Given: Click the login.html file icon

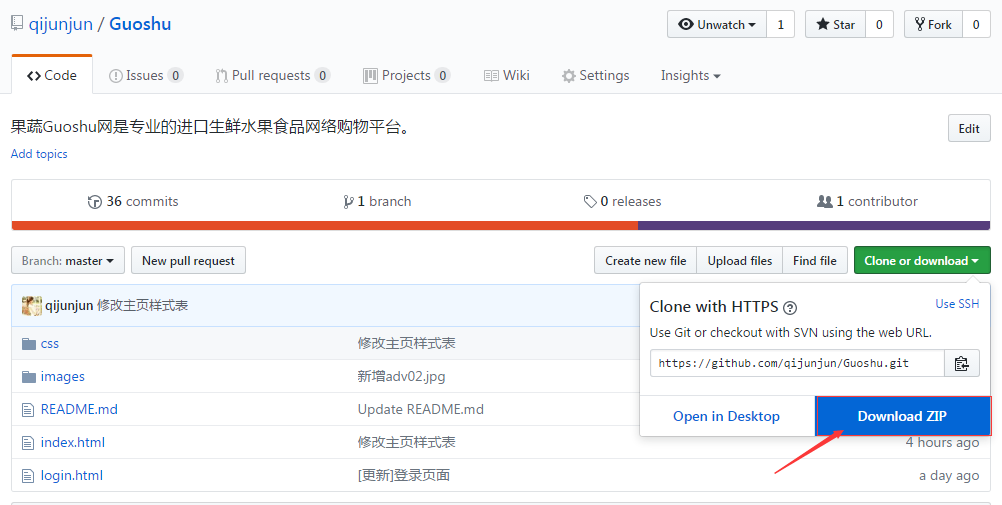Looking at the screenshot, I should click(x=27, y=476).
